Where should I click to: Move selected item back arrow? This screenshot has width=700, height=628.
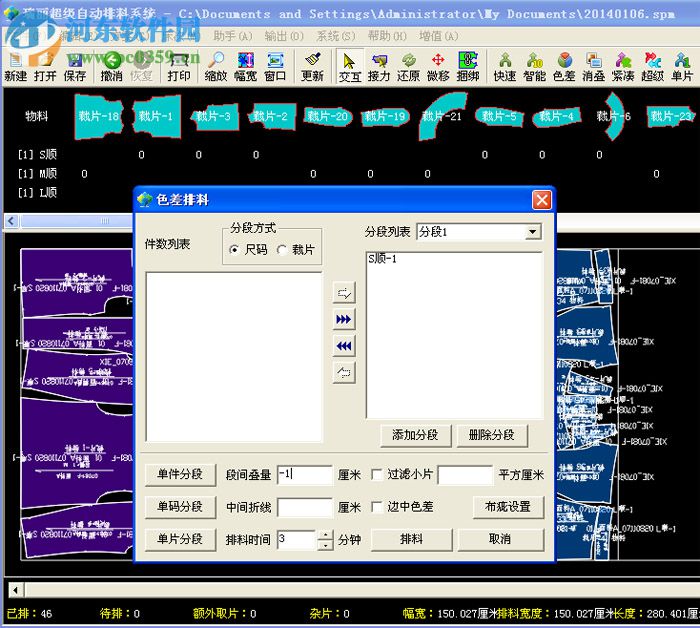pos(344,372)
